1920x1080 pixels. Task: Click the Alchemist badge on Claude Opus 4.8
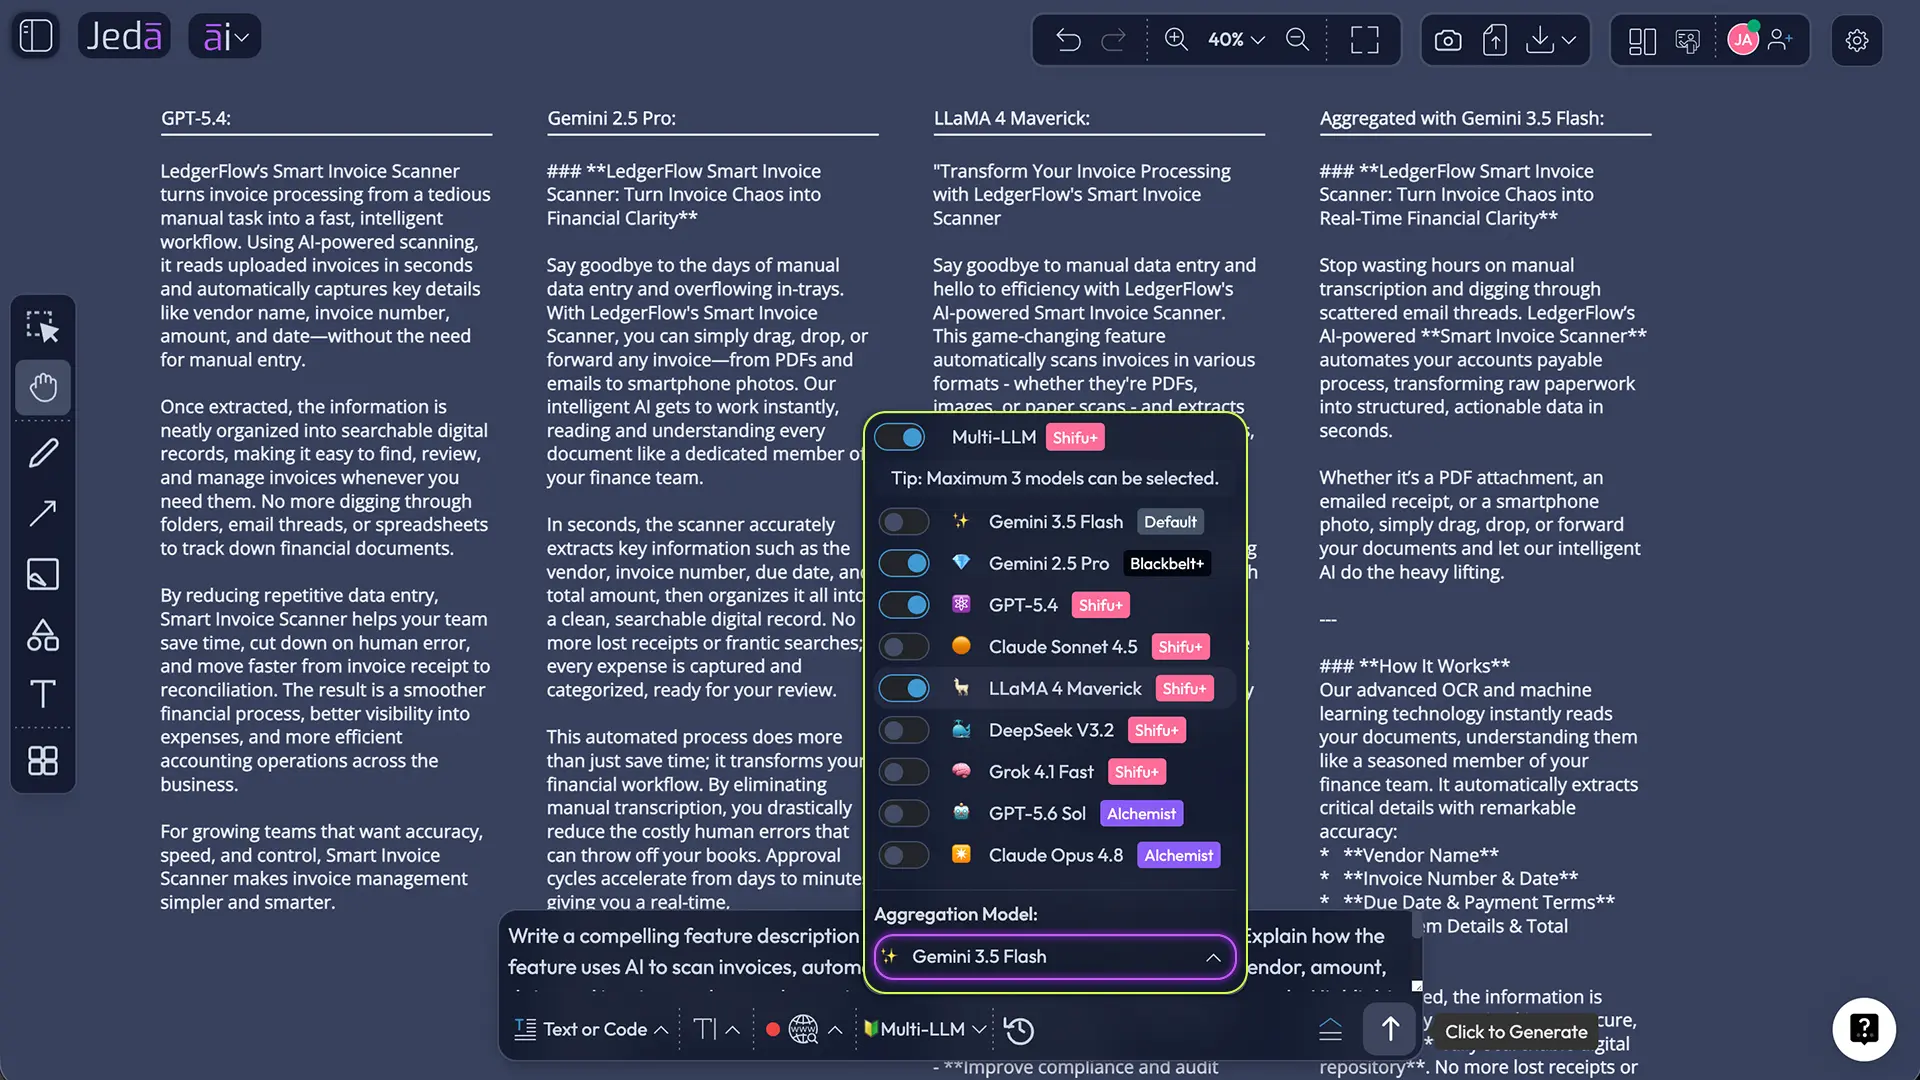1178,855
